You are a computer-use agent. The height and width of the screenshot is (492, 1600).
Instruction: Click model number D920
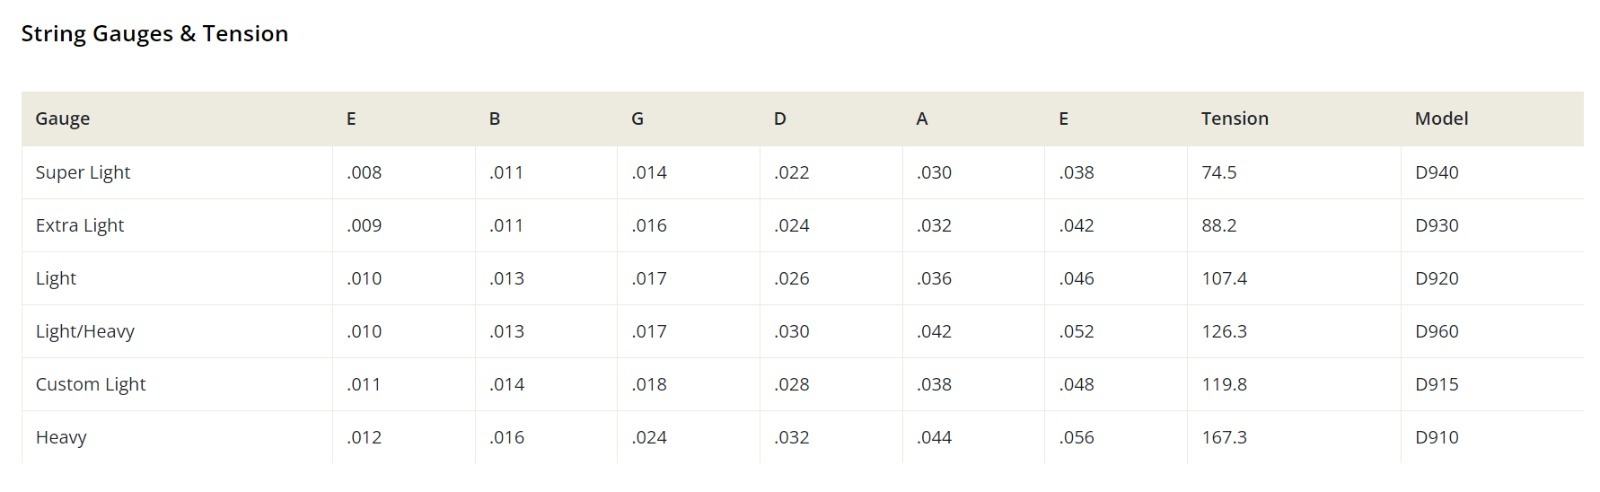(x=1437, y=278)
